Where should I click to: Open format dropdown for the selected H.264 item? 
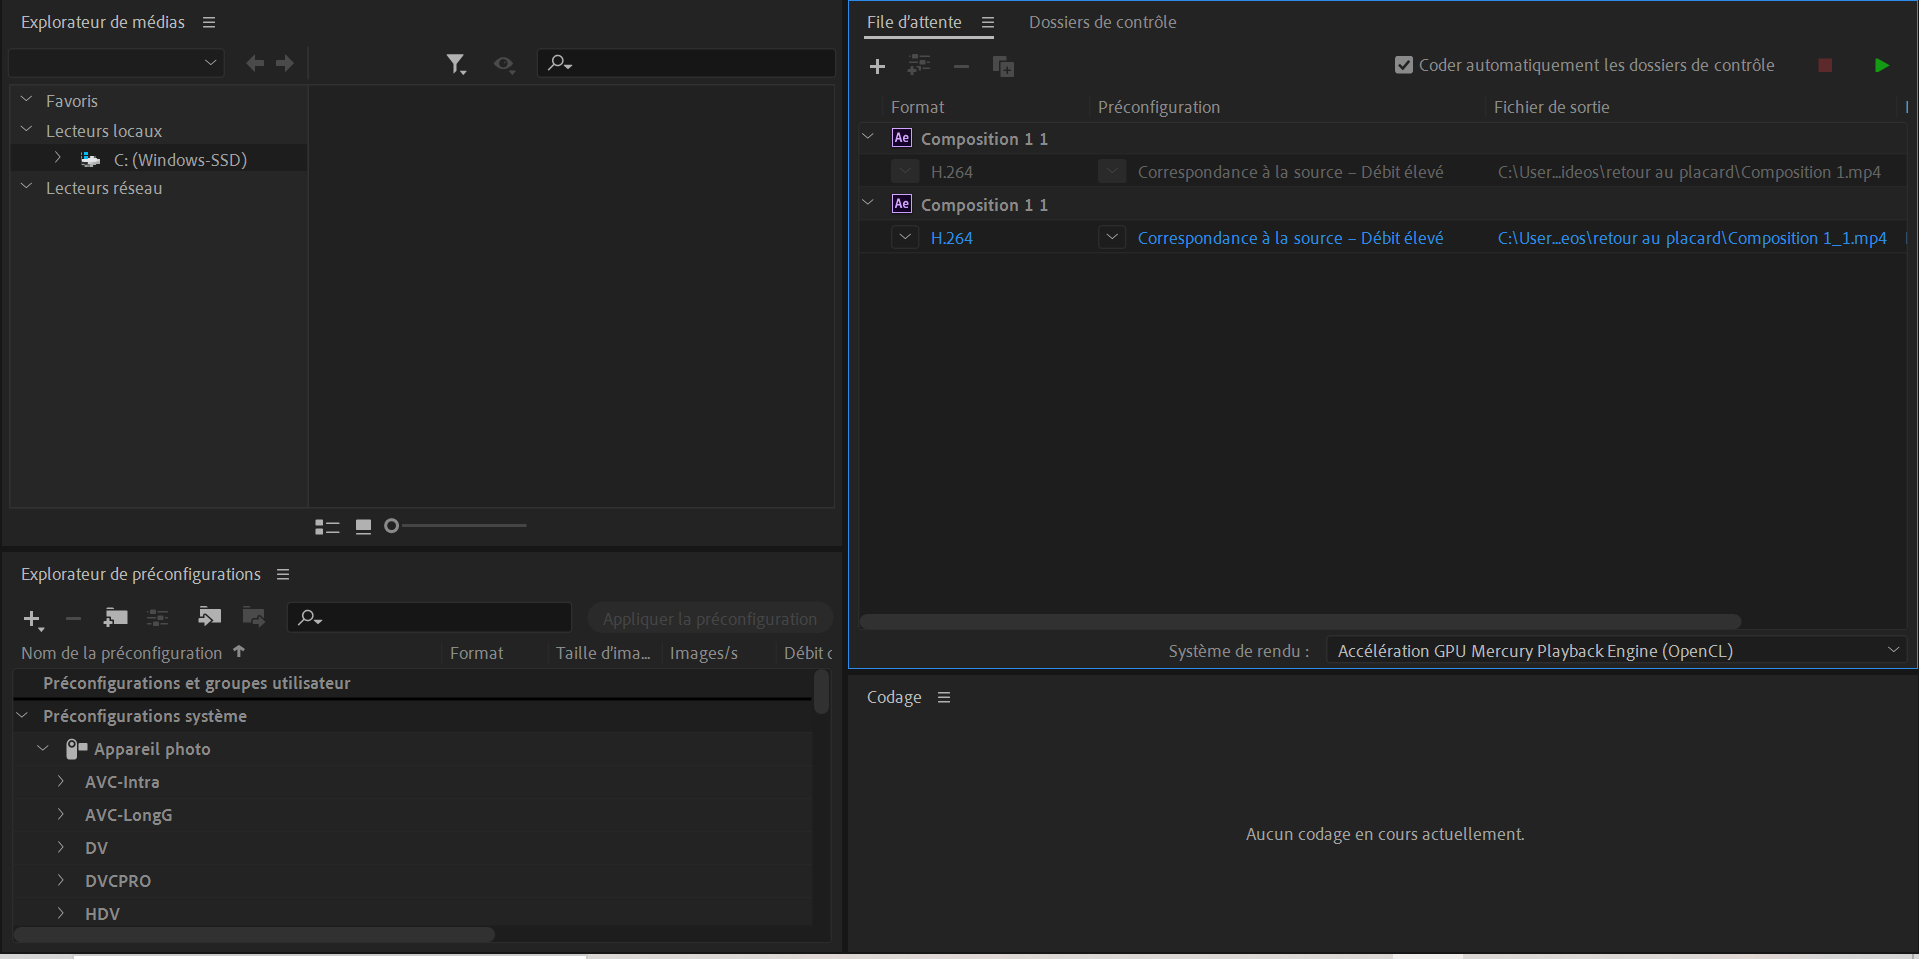tap(905, 237)
